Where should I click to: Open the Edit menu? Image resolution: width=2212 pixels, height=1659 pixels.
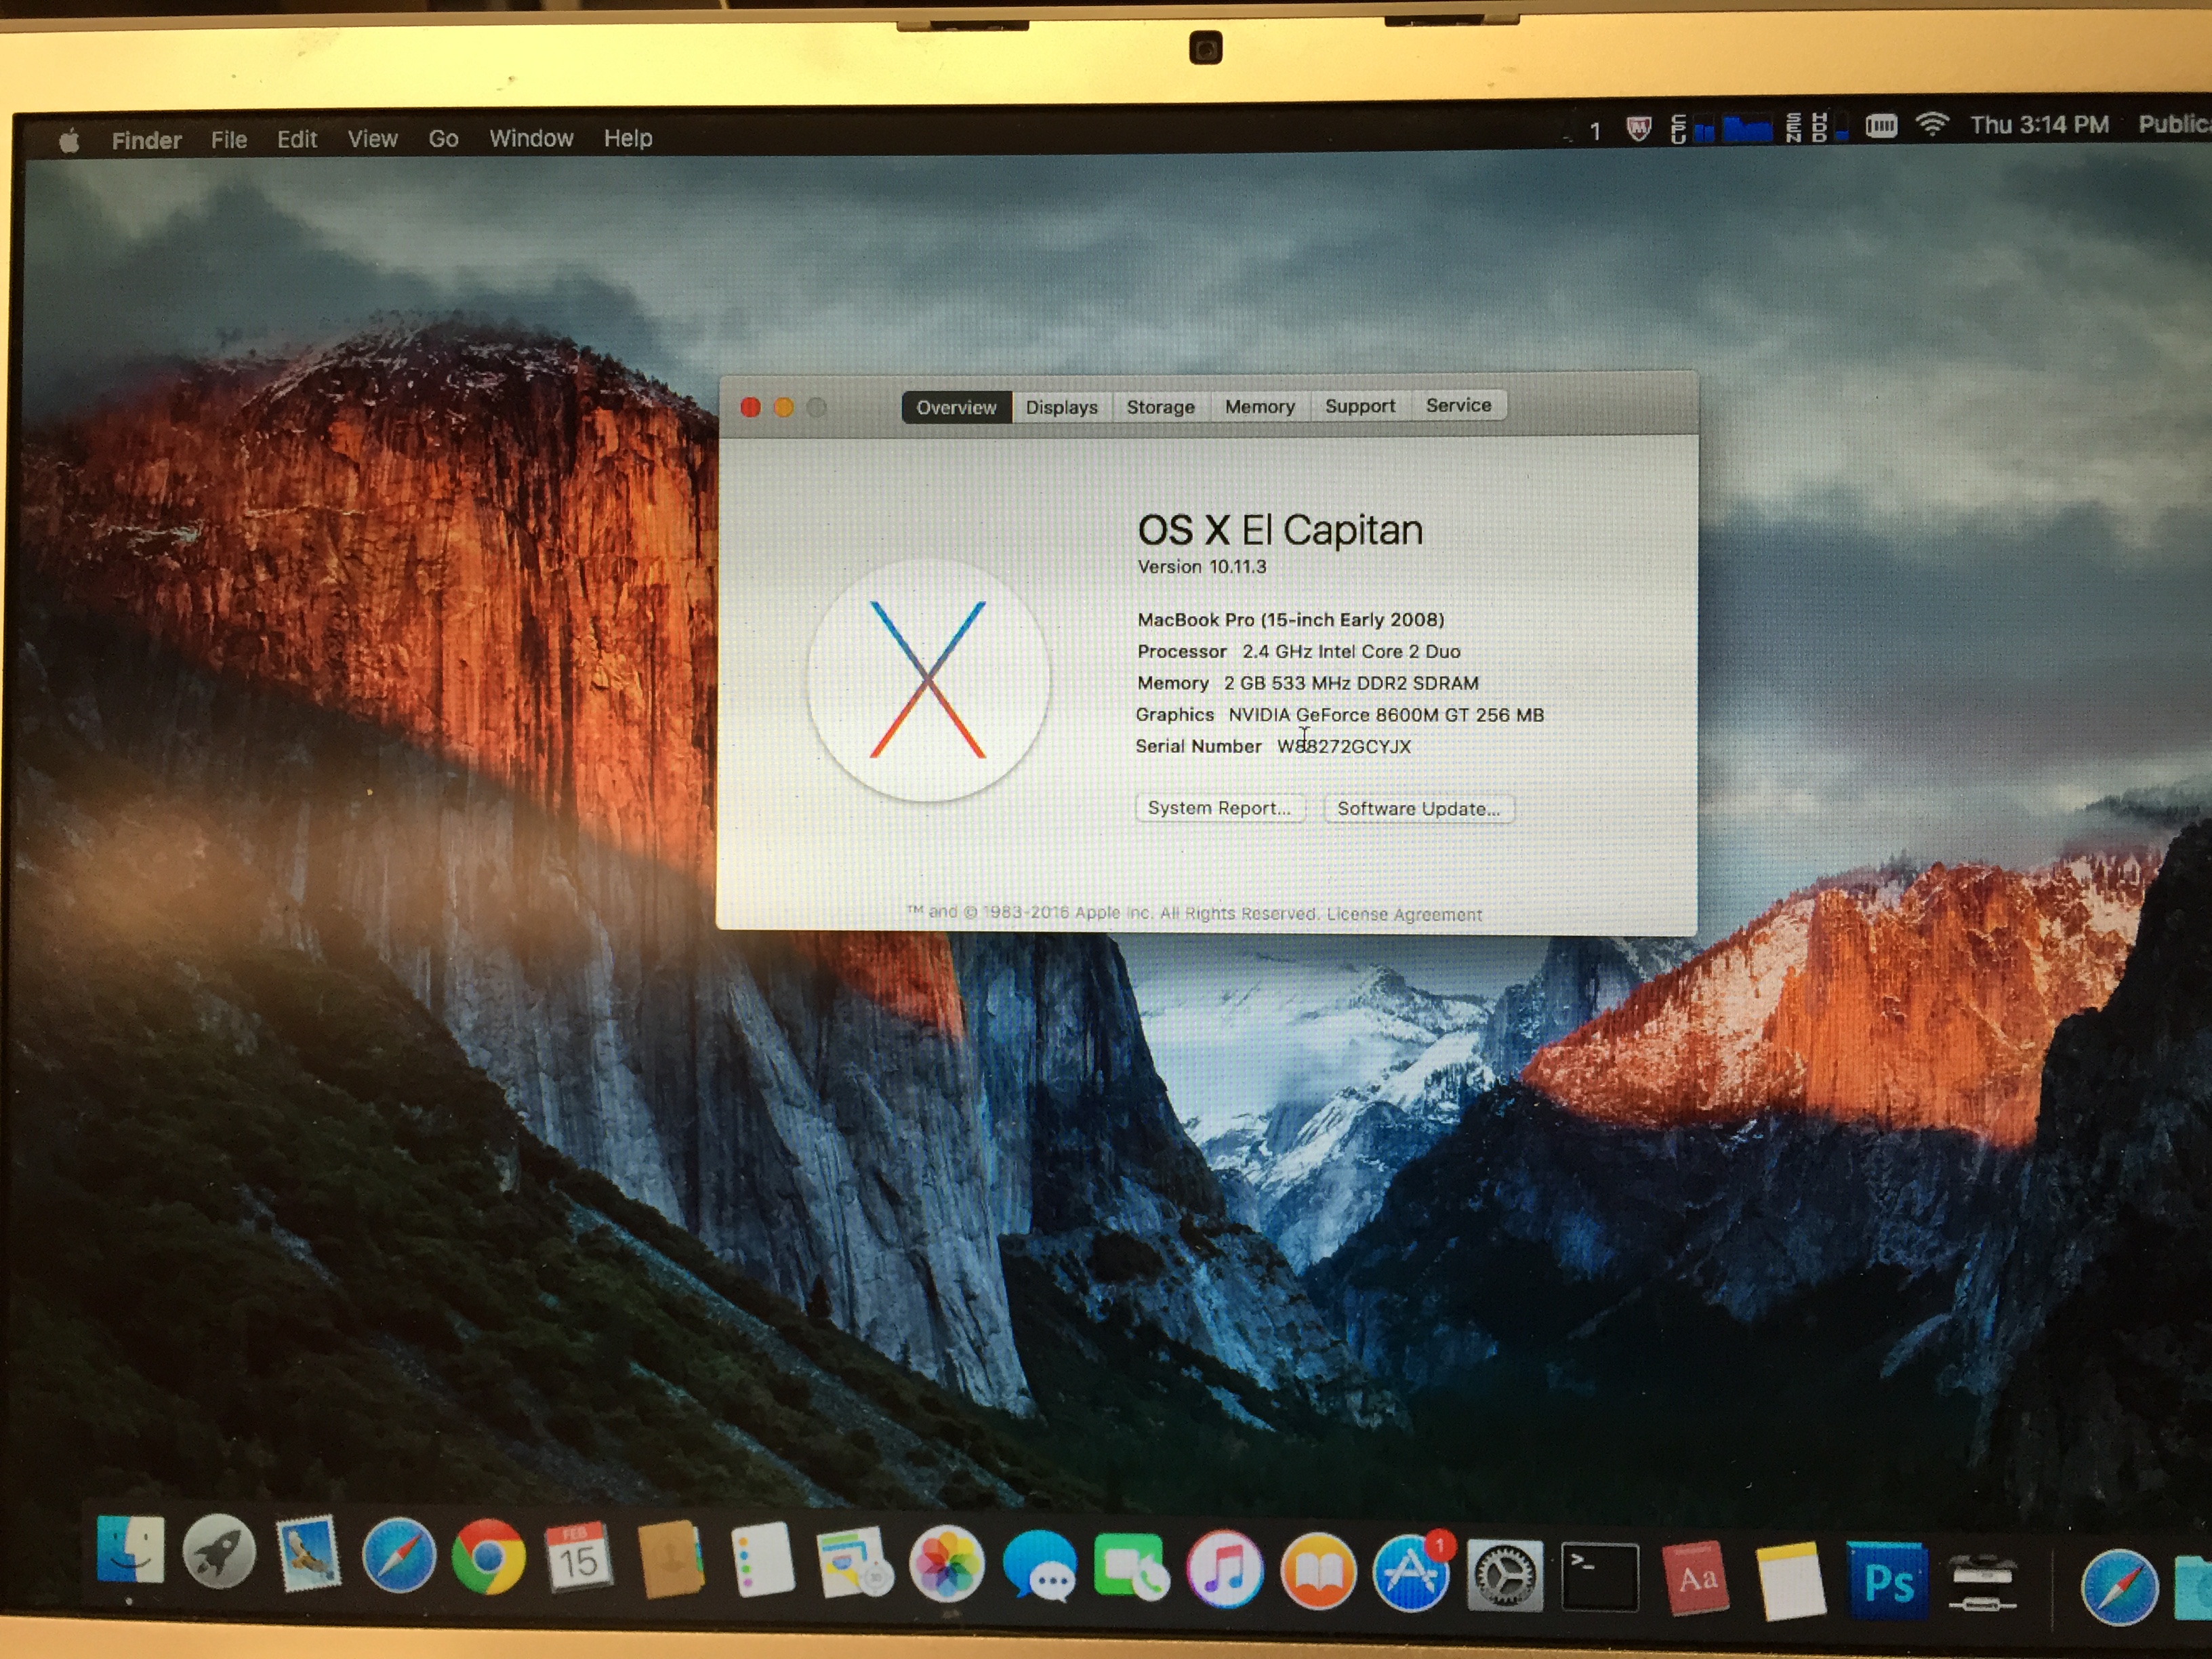(297, 139)
